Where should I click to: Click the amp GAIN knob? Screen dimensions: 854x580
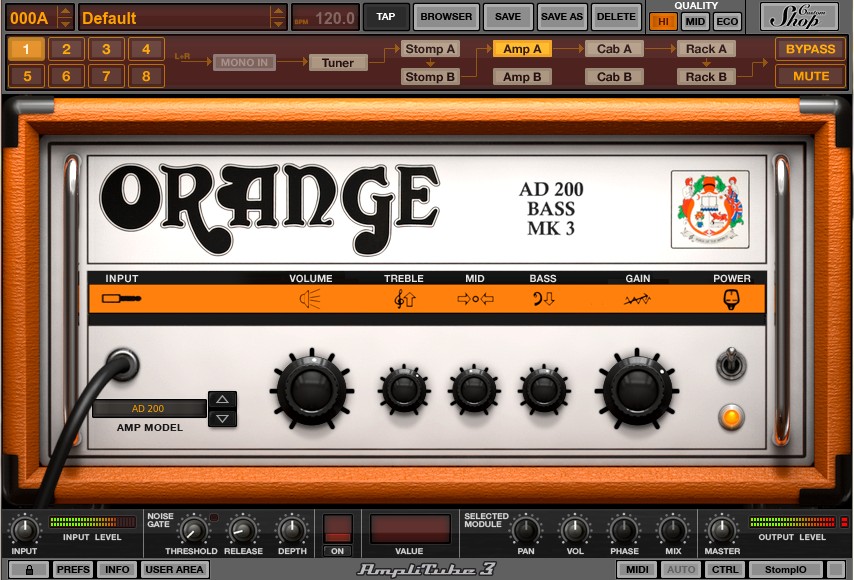[x=637, y=390]
